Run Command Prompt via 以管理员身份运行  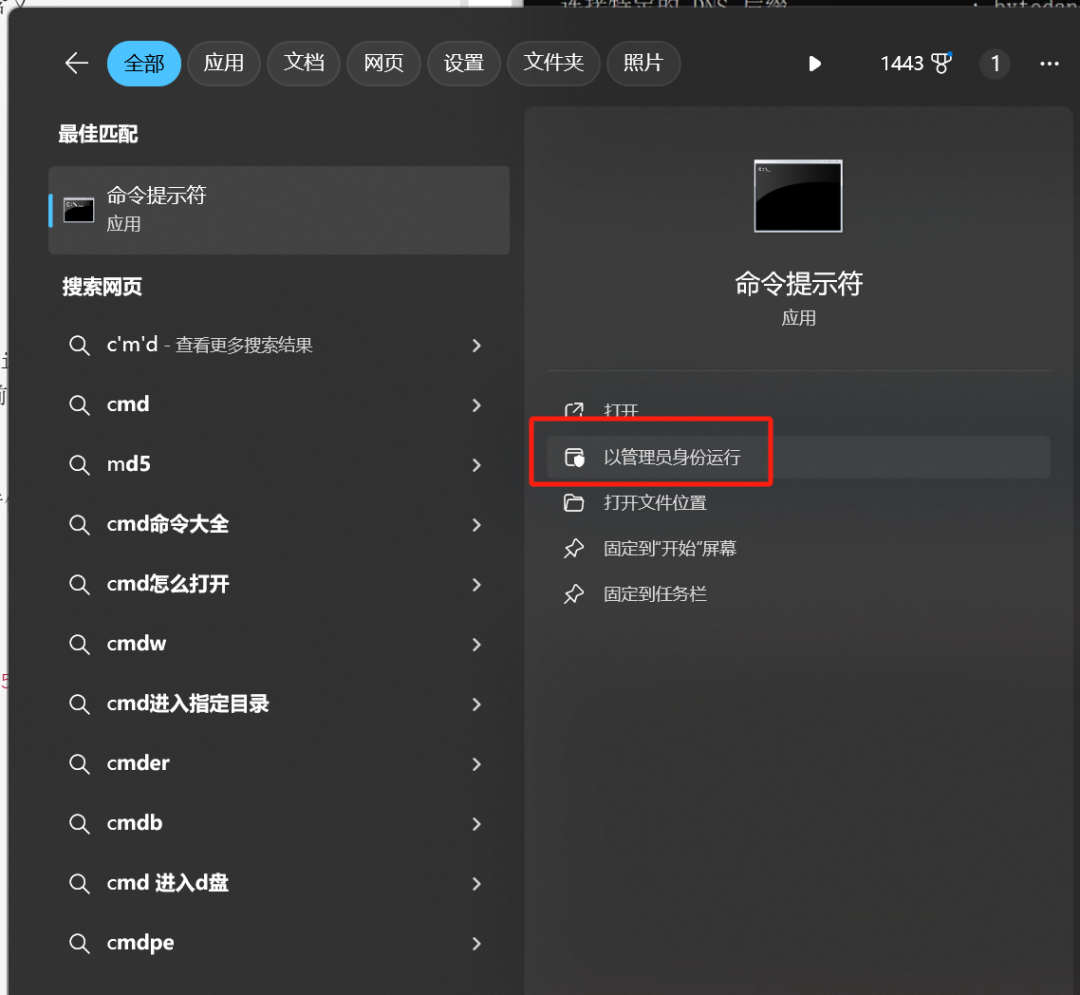[x=672, y=458]
